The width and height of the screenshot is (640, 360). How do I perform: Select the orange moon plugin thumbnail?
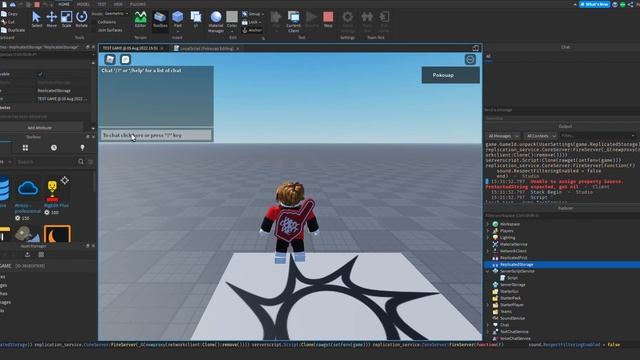point(57,233)
